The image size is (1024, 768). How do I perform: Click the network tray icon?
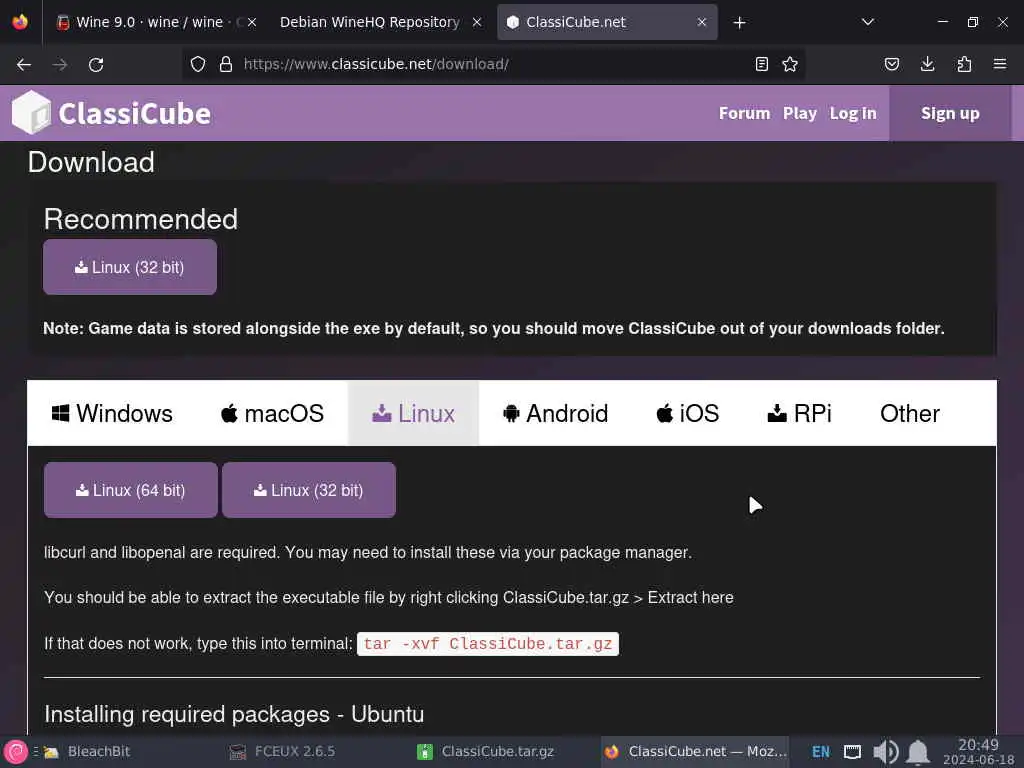click(852, 752)
